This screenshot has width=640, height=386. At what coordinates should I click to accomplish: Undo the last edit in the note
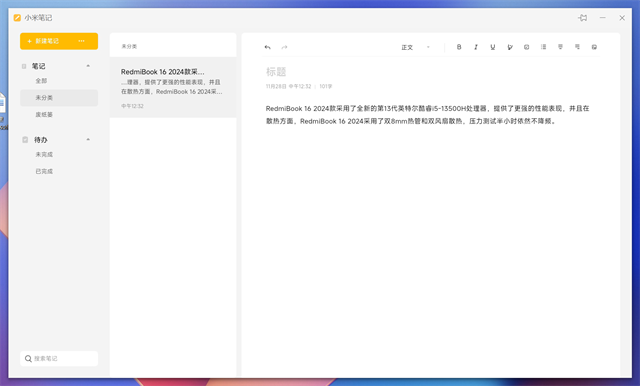[x=267, y=47]
